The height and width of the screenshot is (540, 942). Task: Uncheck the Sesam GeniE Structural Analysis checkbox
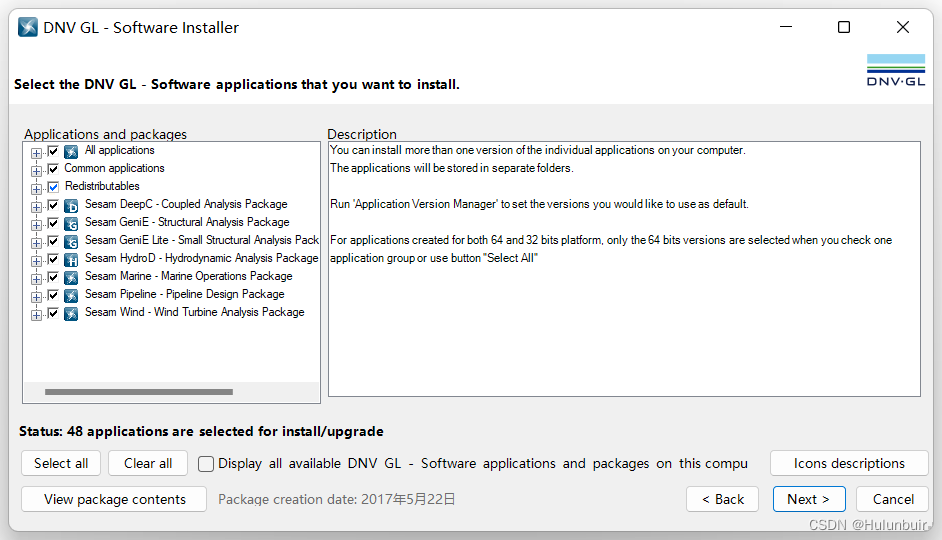[53, 223]
